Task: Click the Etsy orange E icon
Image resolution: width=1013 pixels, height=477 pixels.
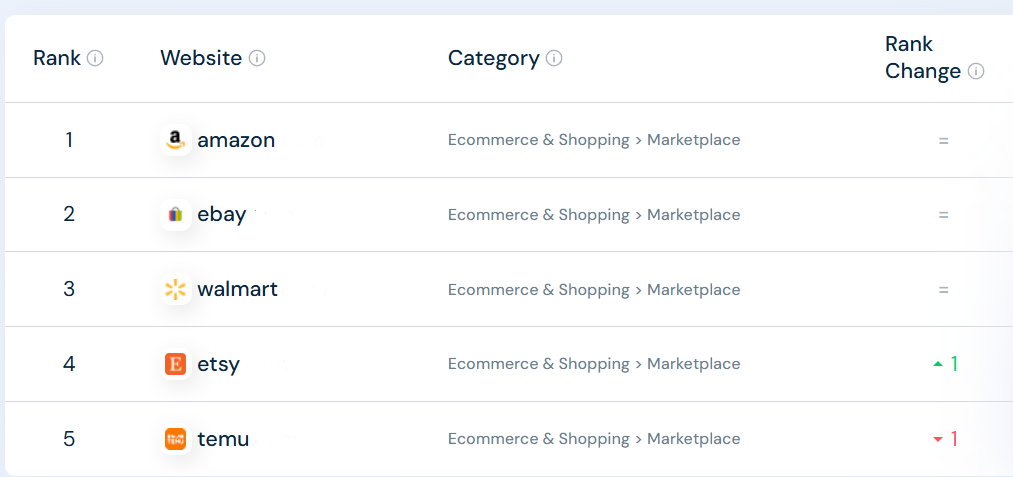Action: [x=176, y=364]
